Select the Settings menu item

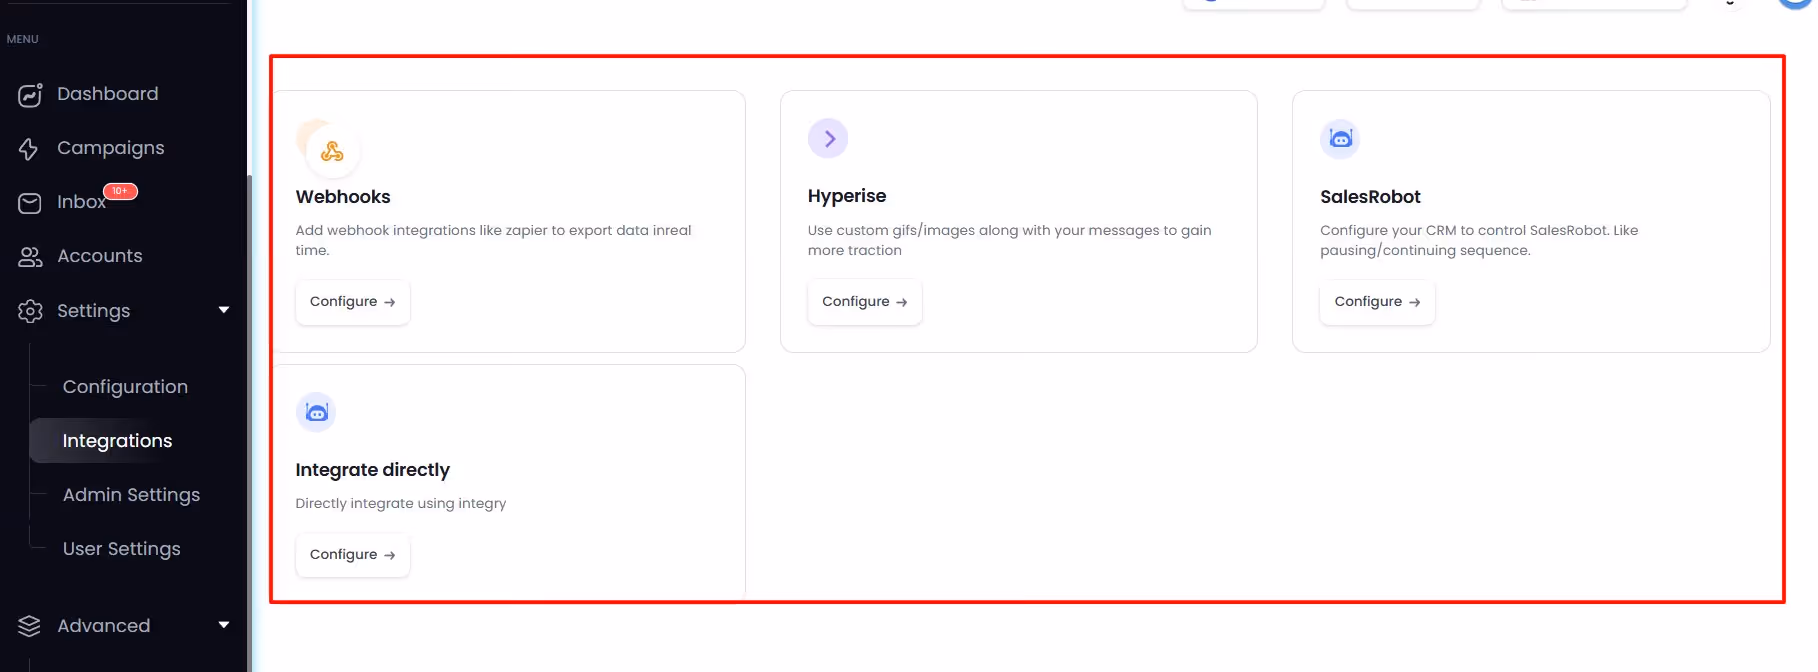[94, 311]
